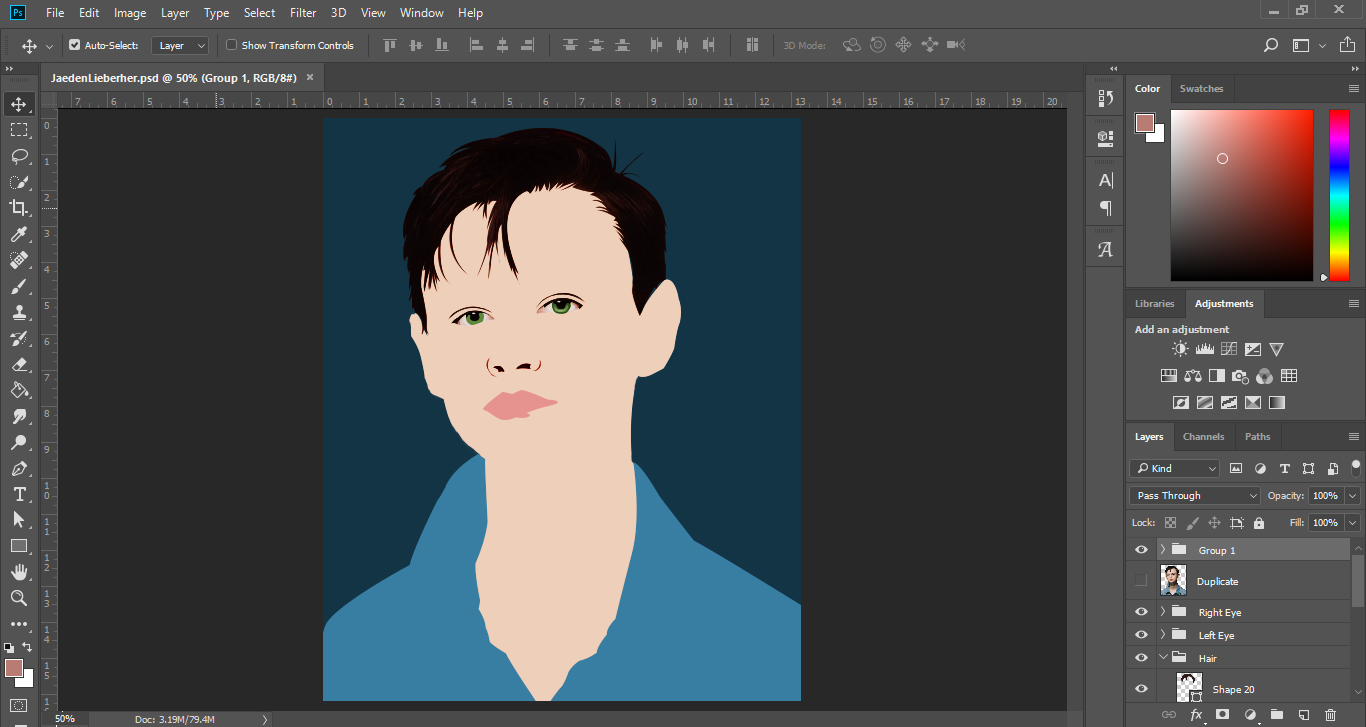Select the Eyedropper tool
This screenshot has width=1366, height=727.
point(18,234)
